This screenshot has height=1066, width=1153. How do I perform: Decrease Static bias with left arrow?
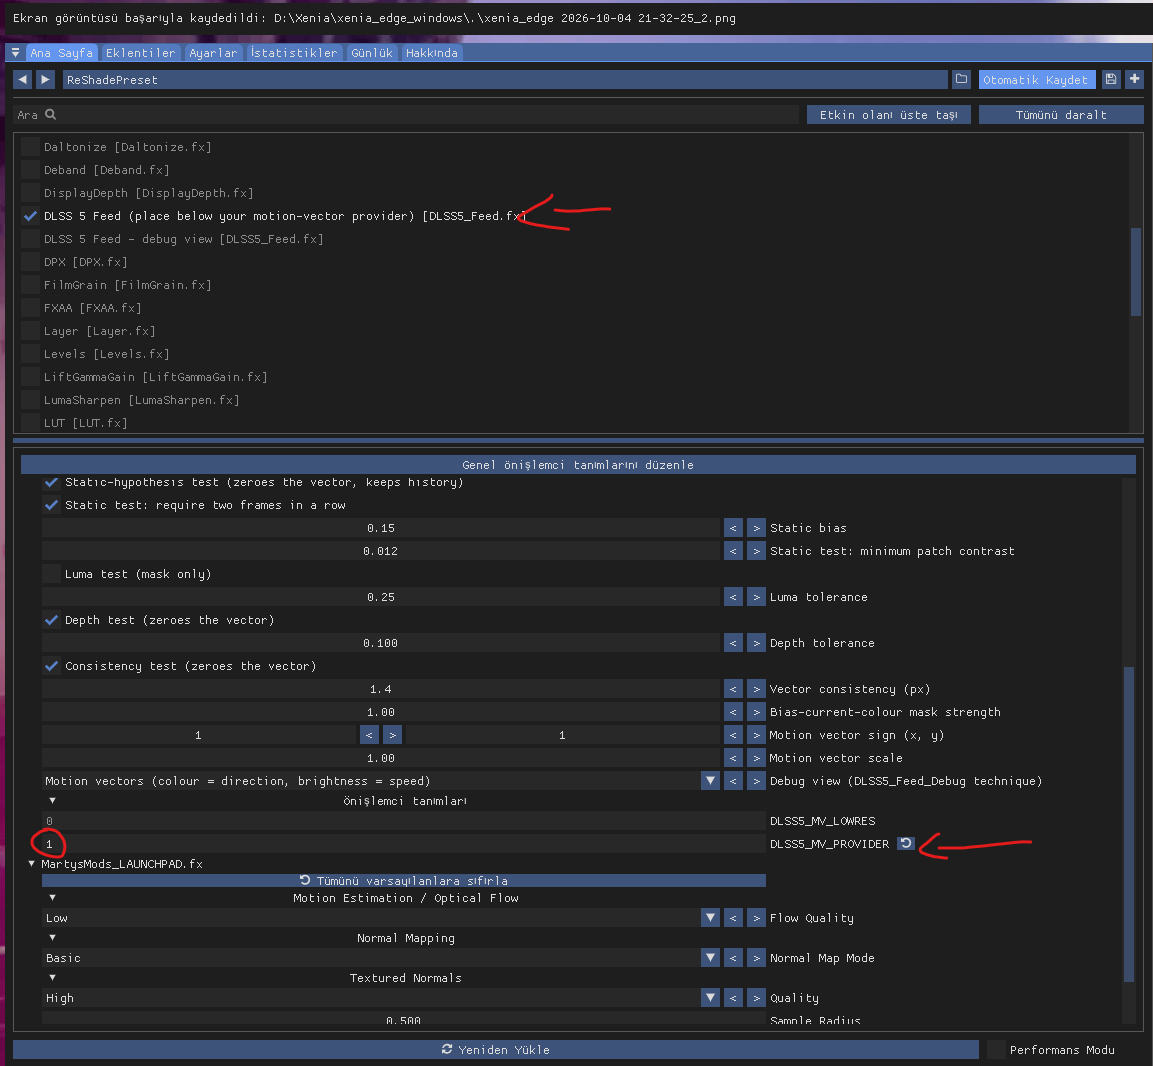click(x=733, y=528)
